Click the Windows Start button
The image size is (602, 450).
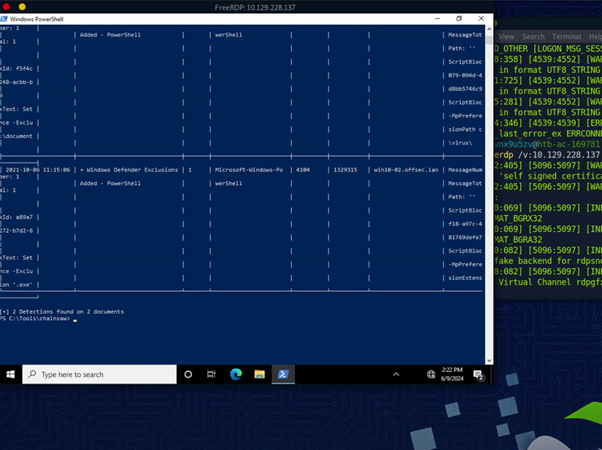click(10, 374)
